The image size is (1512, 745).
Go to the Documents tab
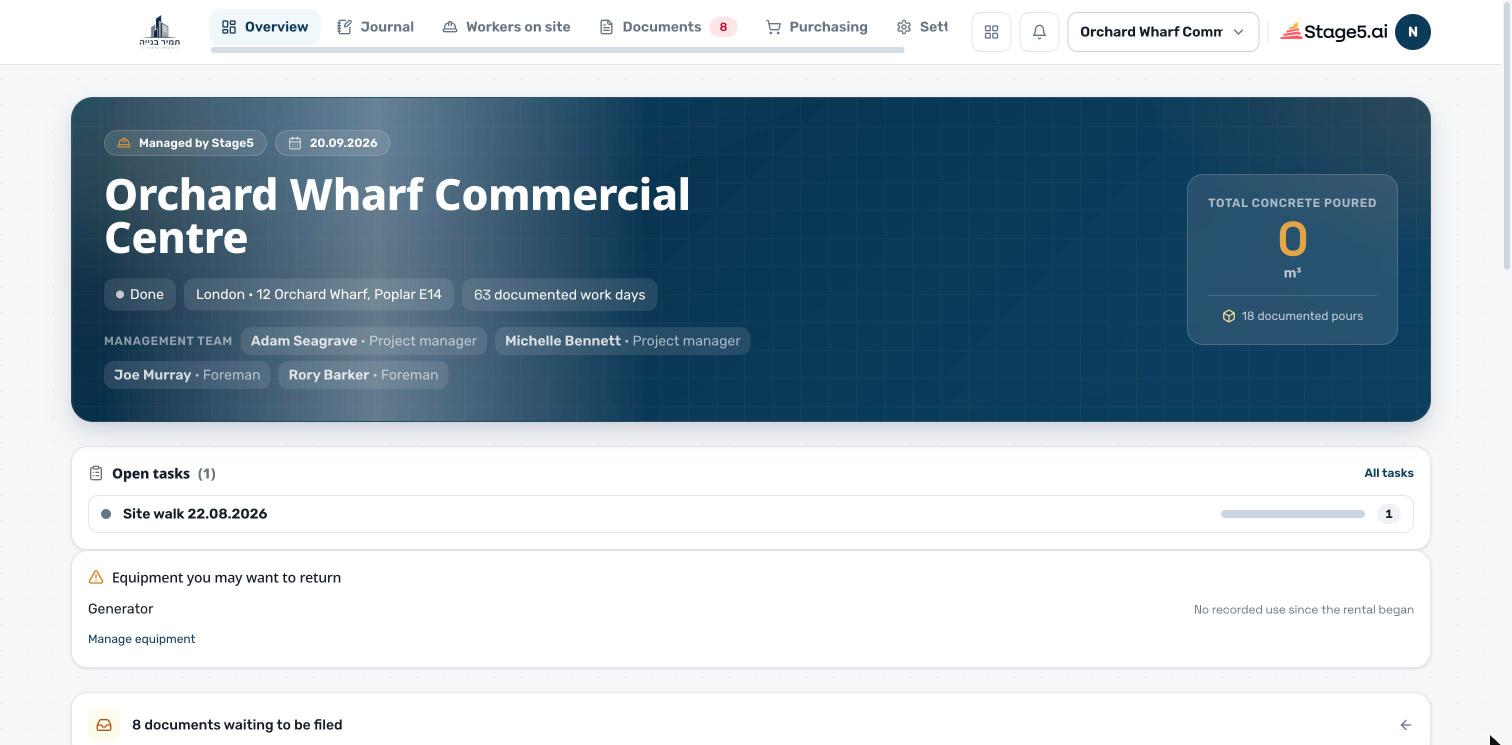click(667, 27)
